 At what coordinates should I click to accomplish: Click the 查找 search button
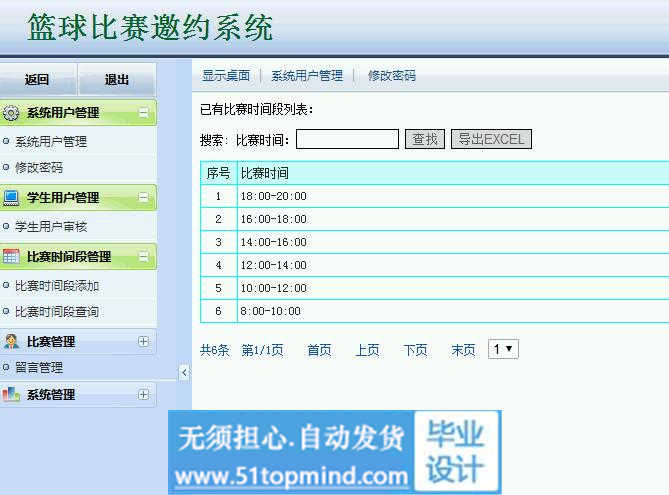(426, 139)
